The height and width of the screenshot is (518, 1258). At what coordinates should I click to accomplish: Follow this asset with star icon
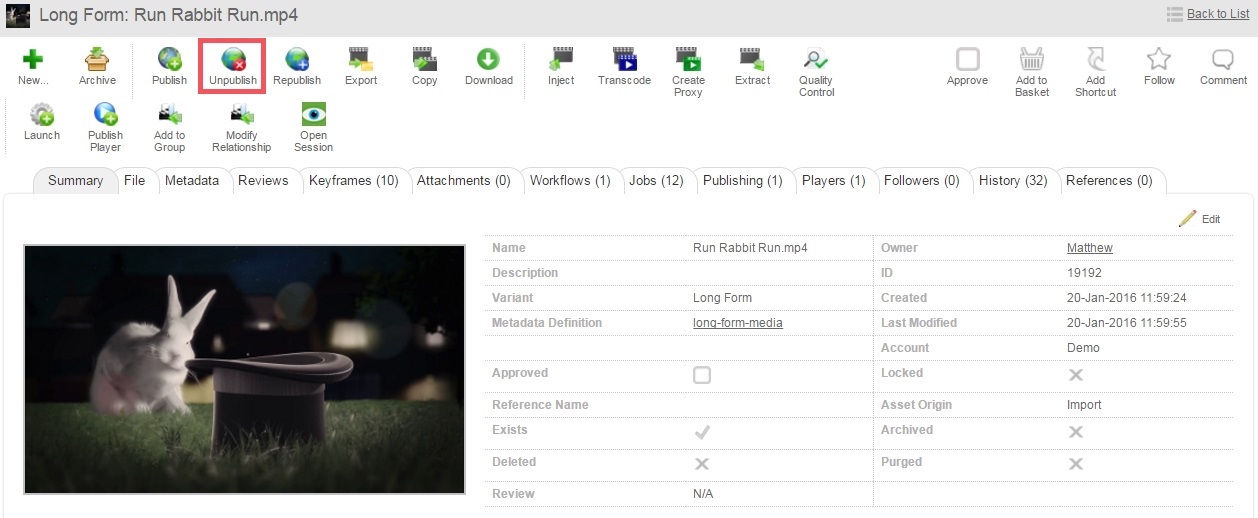point(1159,60)
